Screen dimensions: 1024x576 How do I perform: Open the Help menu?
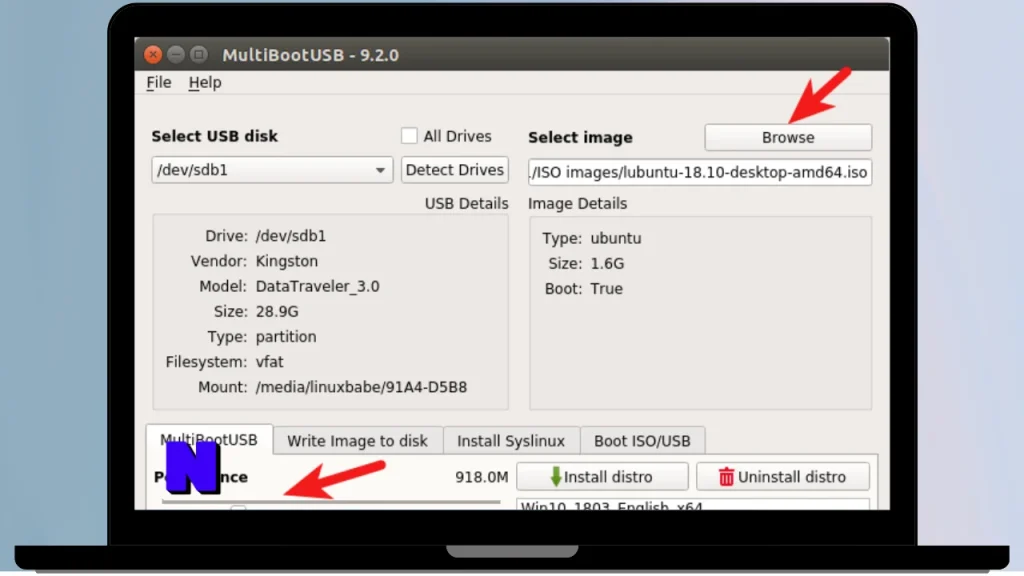(x=205, y=83)
